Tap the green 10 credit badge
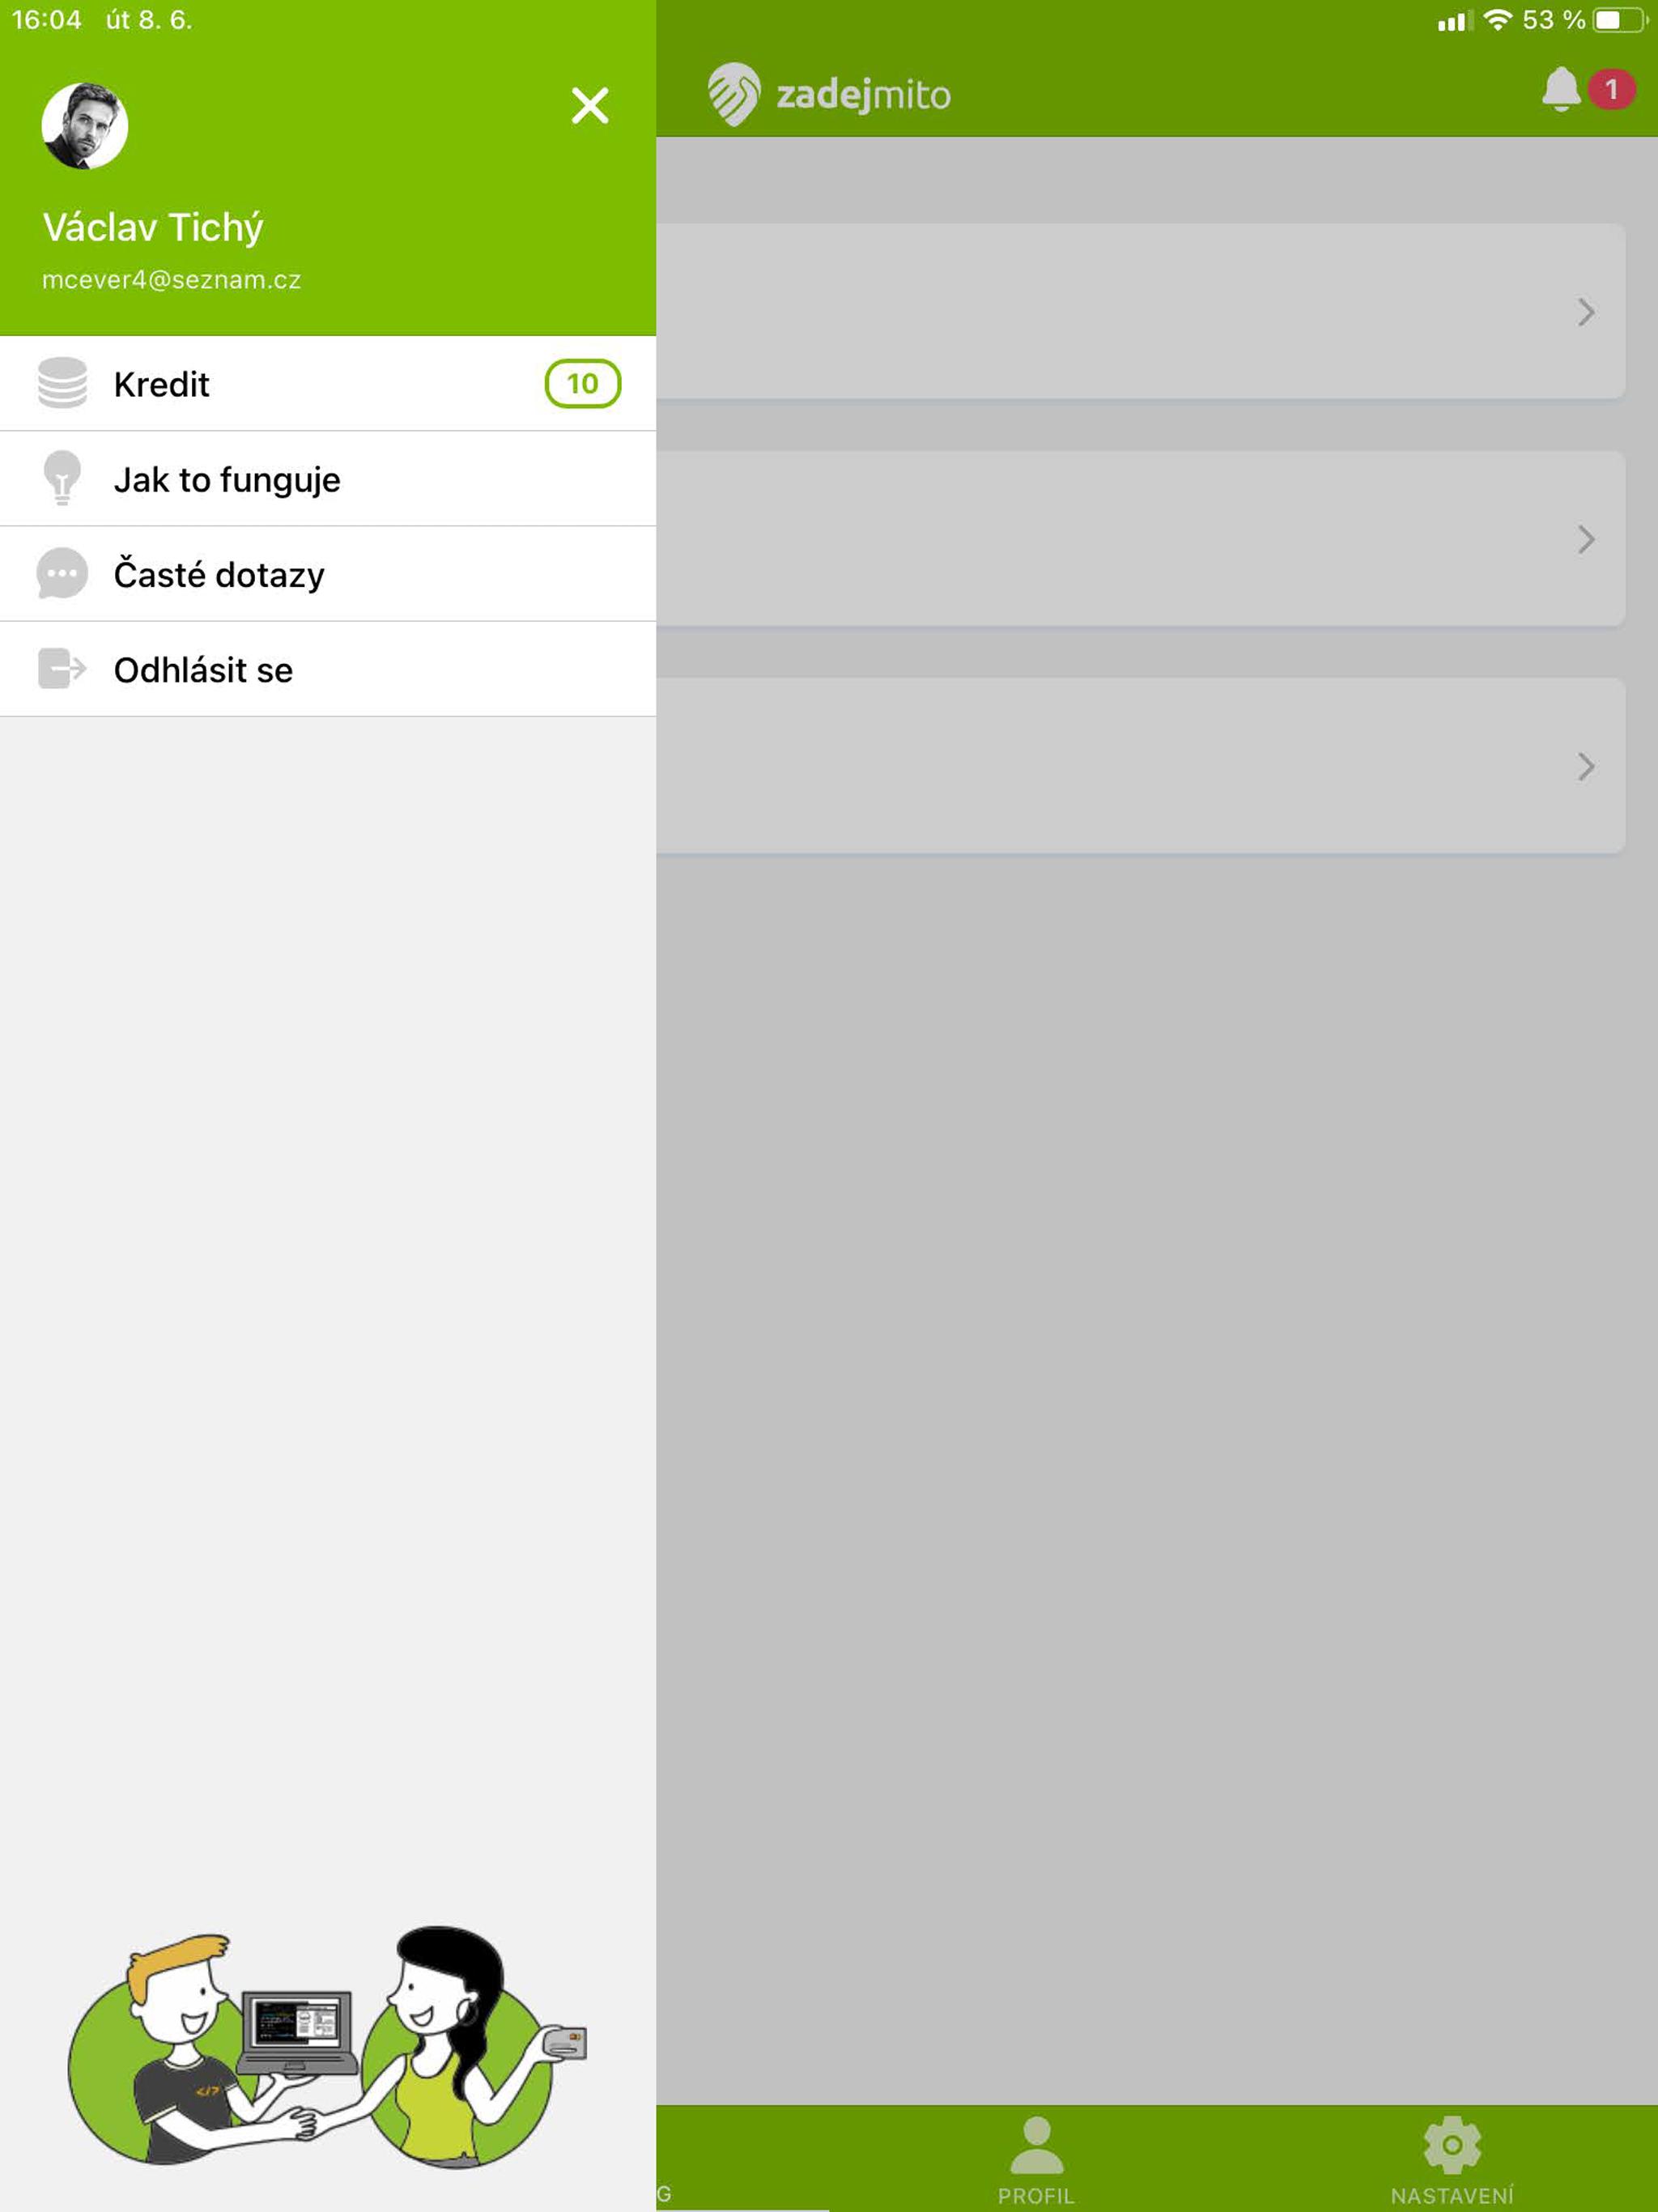Viewport: 1658px width, 2212px height. pos(582,384)
